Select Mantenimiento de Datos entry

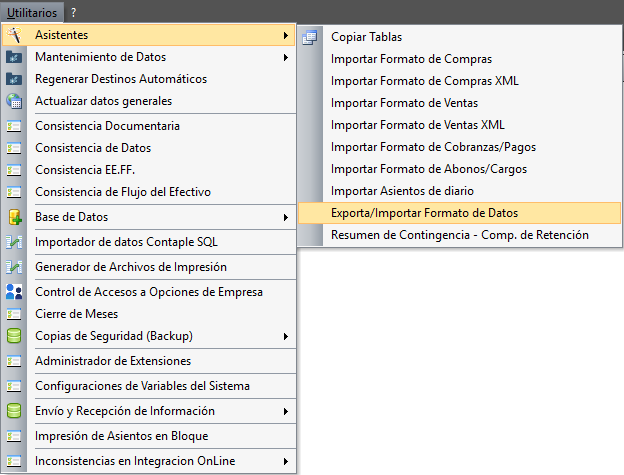149,57
